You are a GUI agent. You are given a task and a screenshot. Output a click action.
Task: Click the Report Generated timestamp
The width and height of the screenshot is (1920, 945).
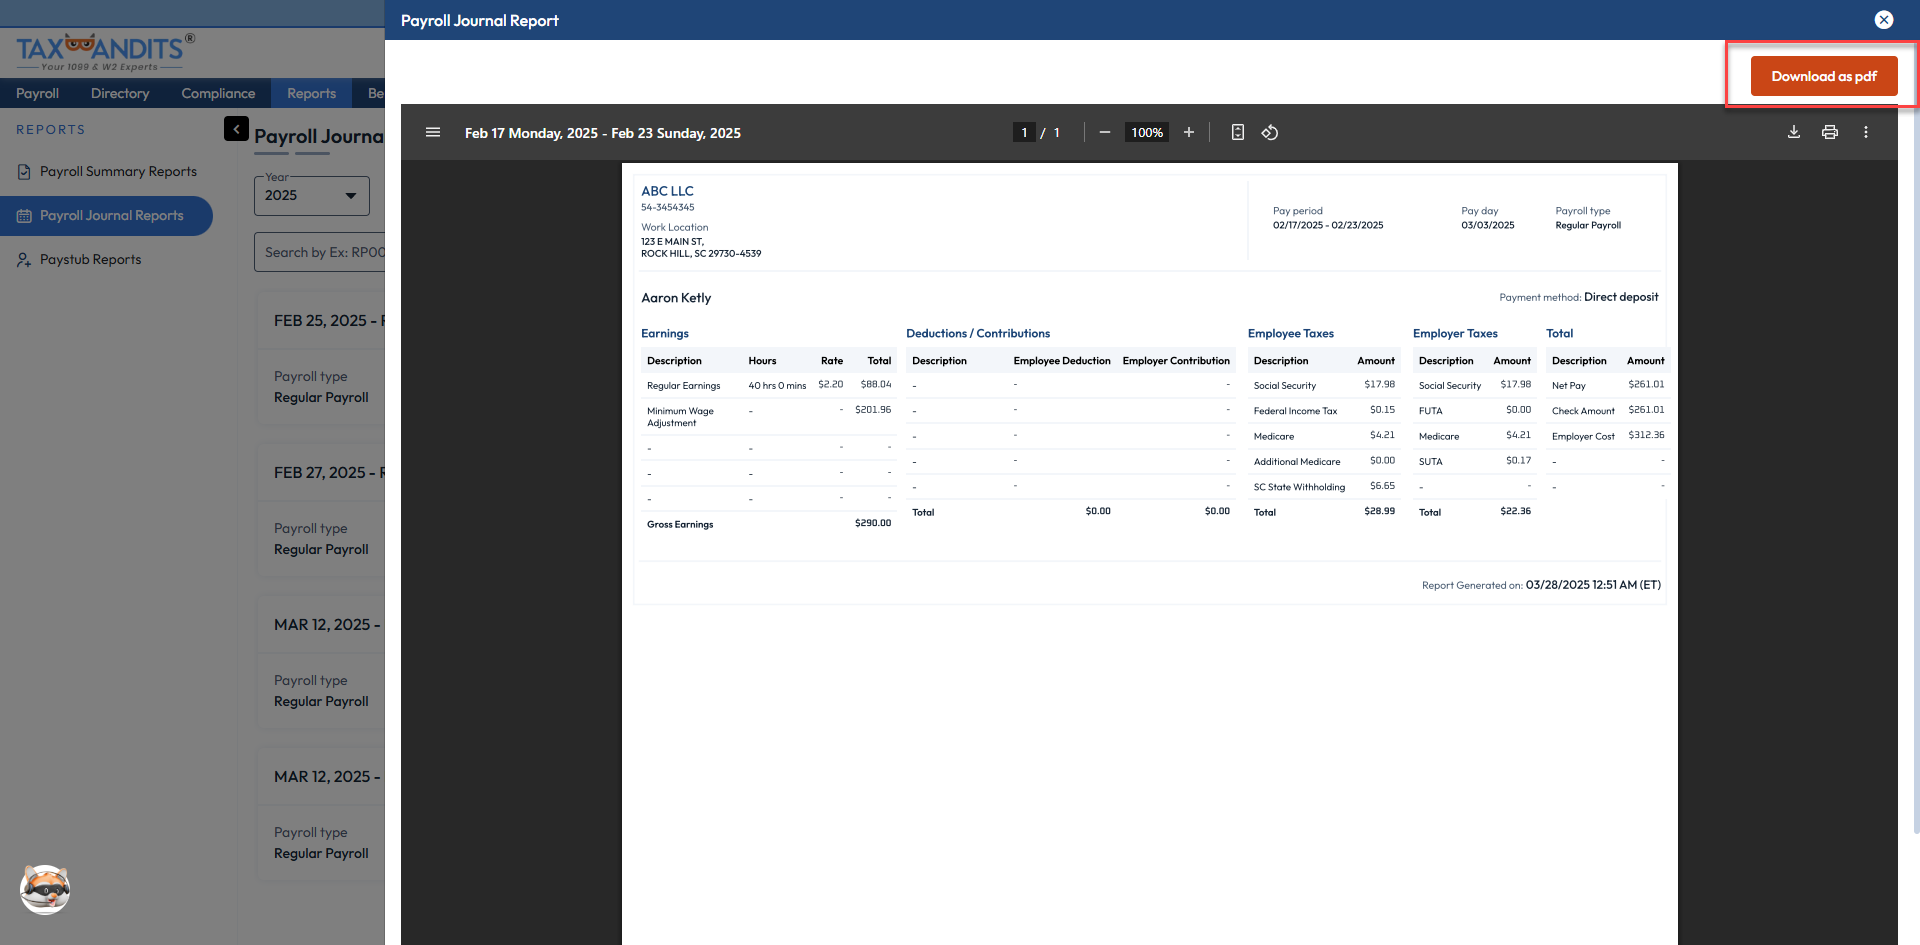pyautogui.click(x=1593, y=585)
